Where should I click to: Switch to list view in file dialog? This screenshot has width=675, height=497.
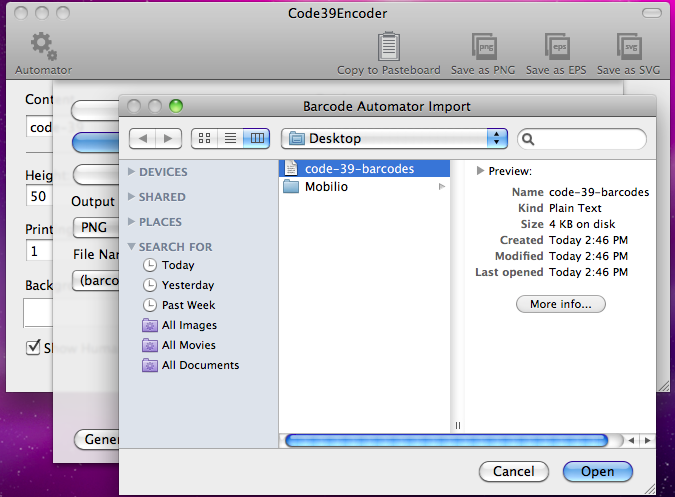230,138
